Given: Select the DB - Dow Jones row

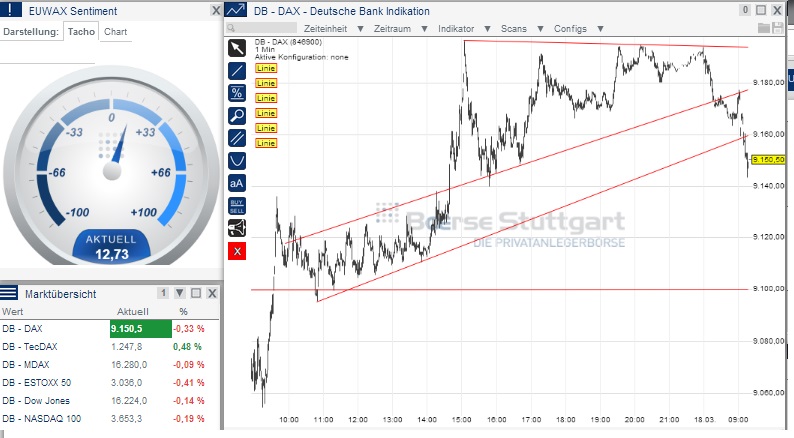Looking at the screenshot, I should (110, 401).
